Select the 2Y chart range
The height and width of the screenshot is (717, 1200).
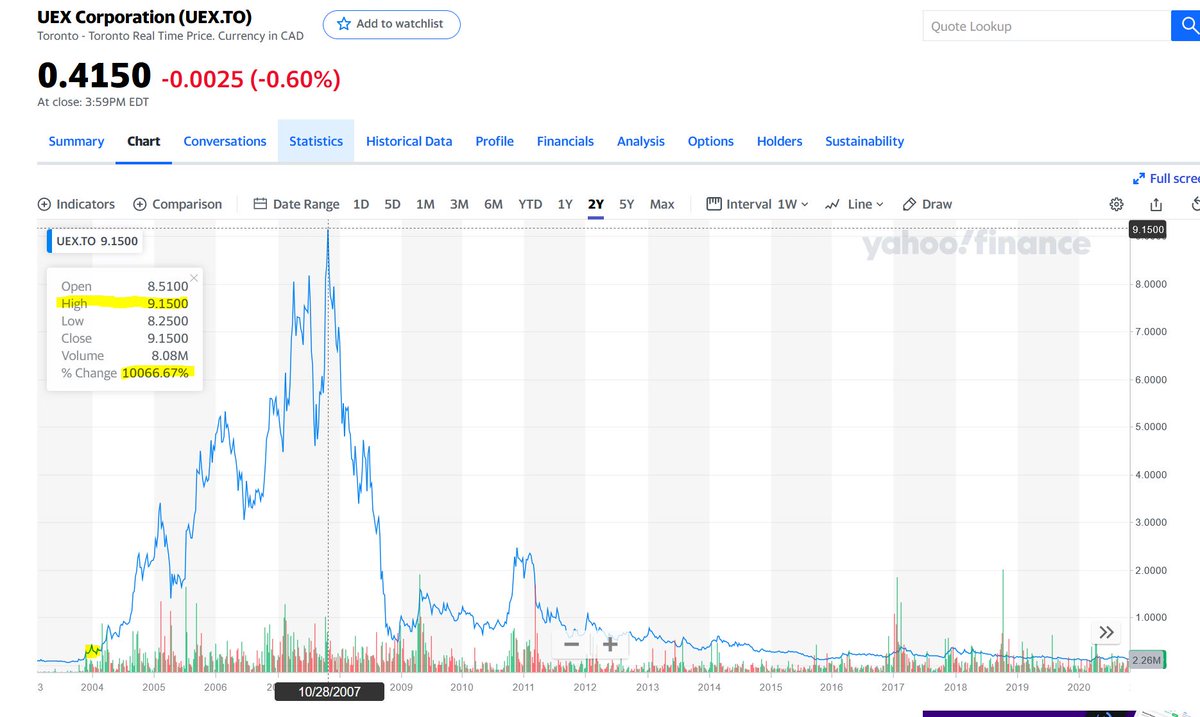click(x=596, y=204)
